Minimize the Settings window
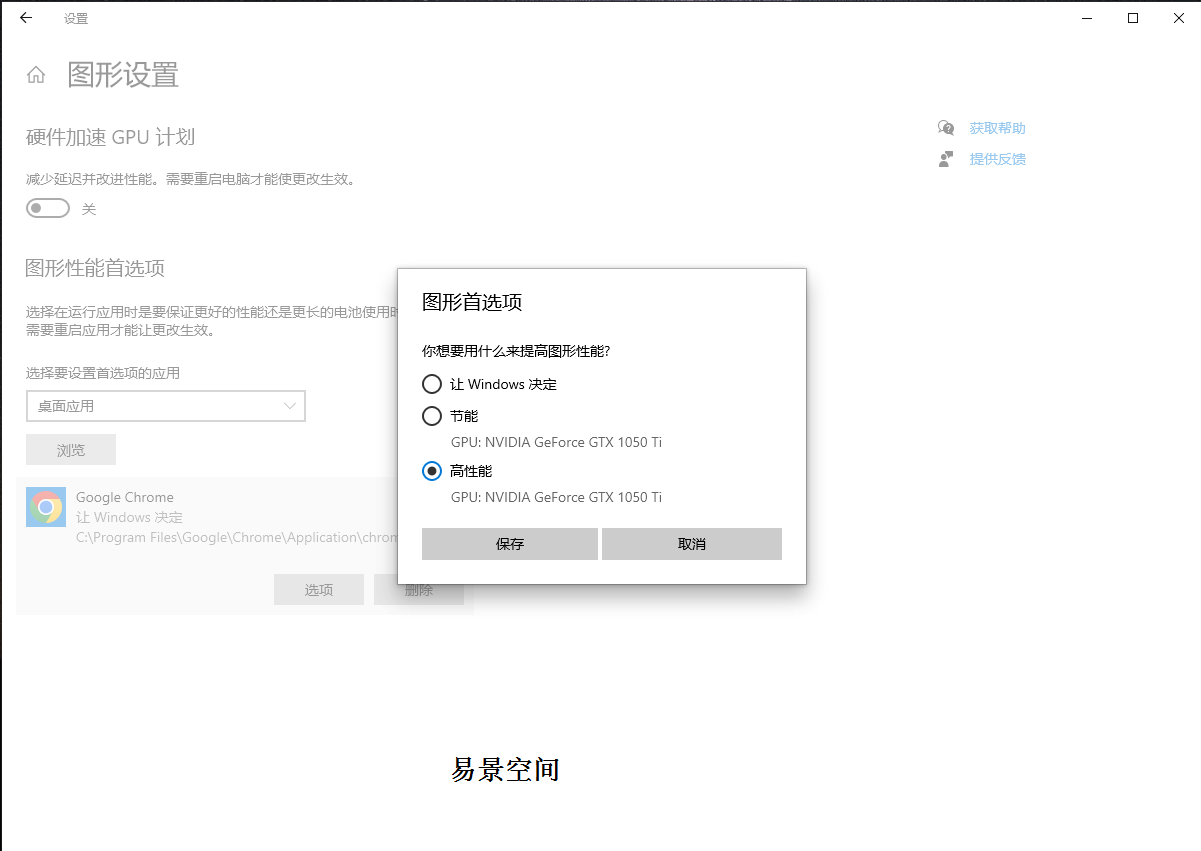Screen dimensions: 1201x851 pos(1087,18)
